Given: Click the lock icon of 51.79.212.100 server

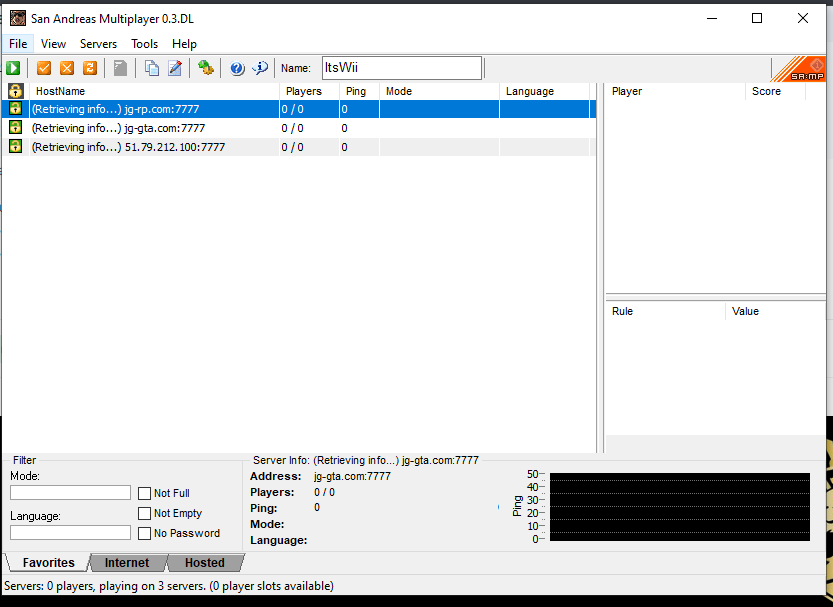Looking at the screenshot, I should pos(15,147).
